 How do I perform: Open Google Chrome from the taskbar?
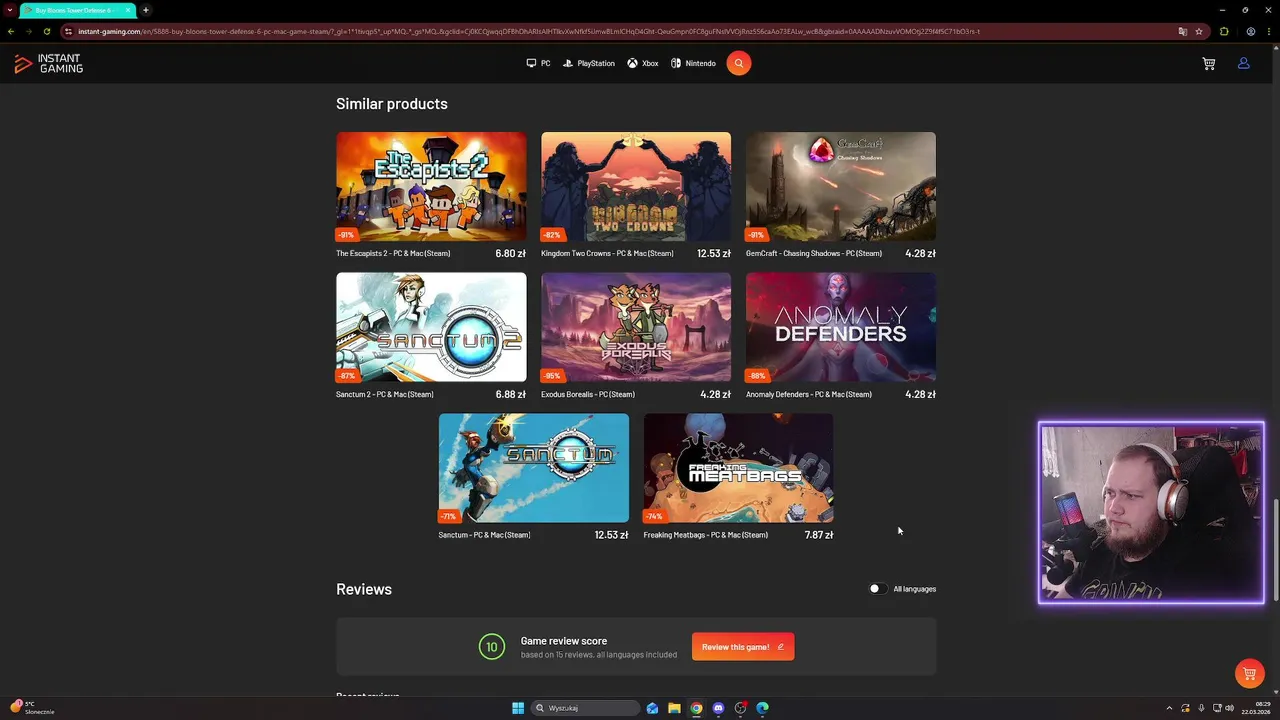pyautogui.click(x=696, y=708)
